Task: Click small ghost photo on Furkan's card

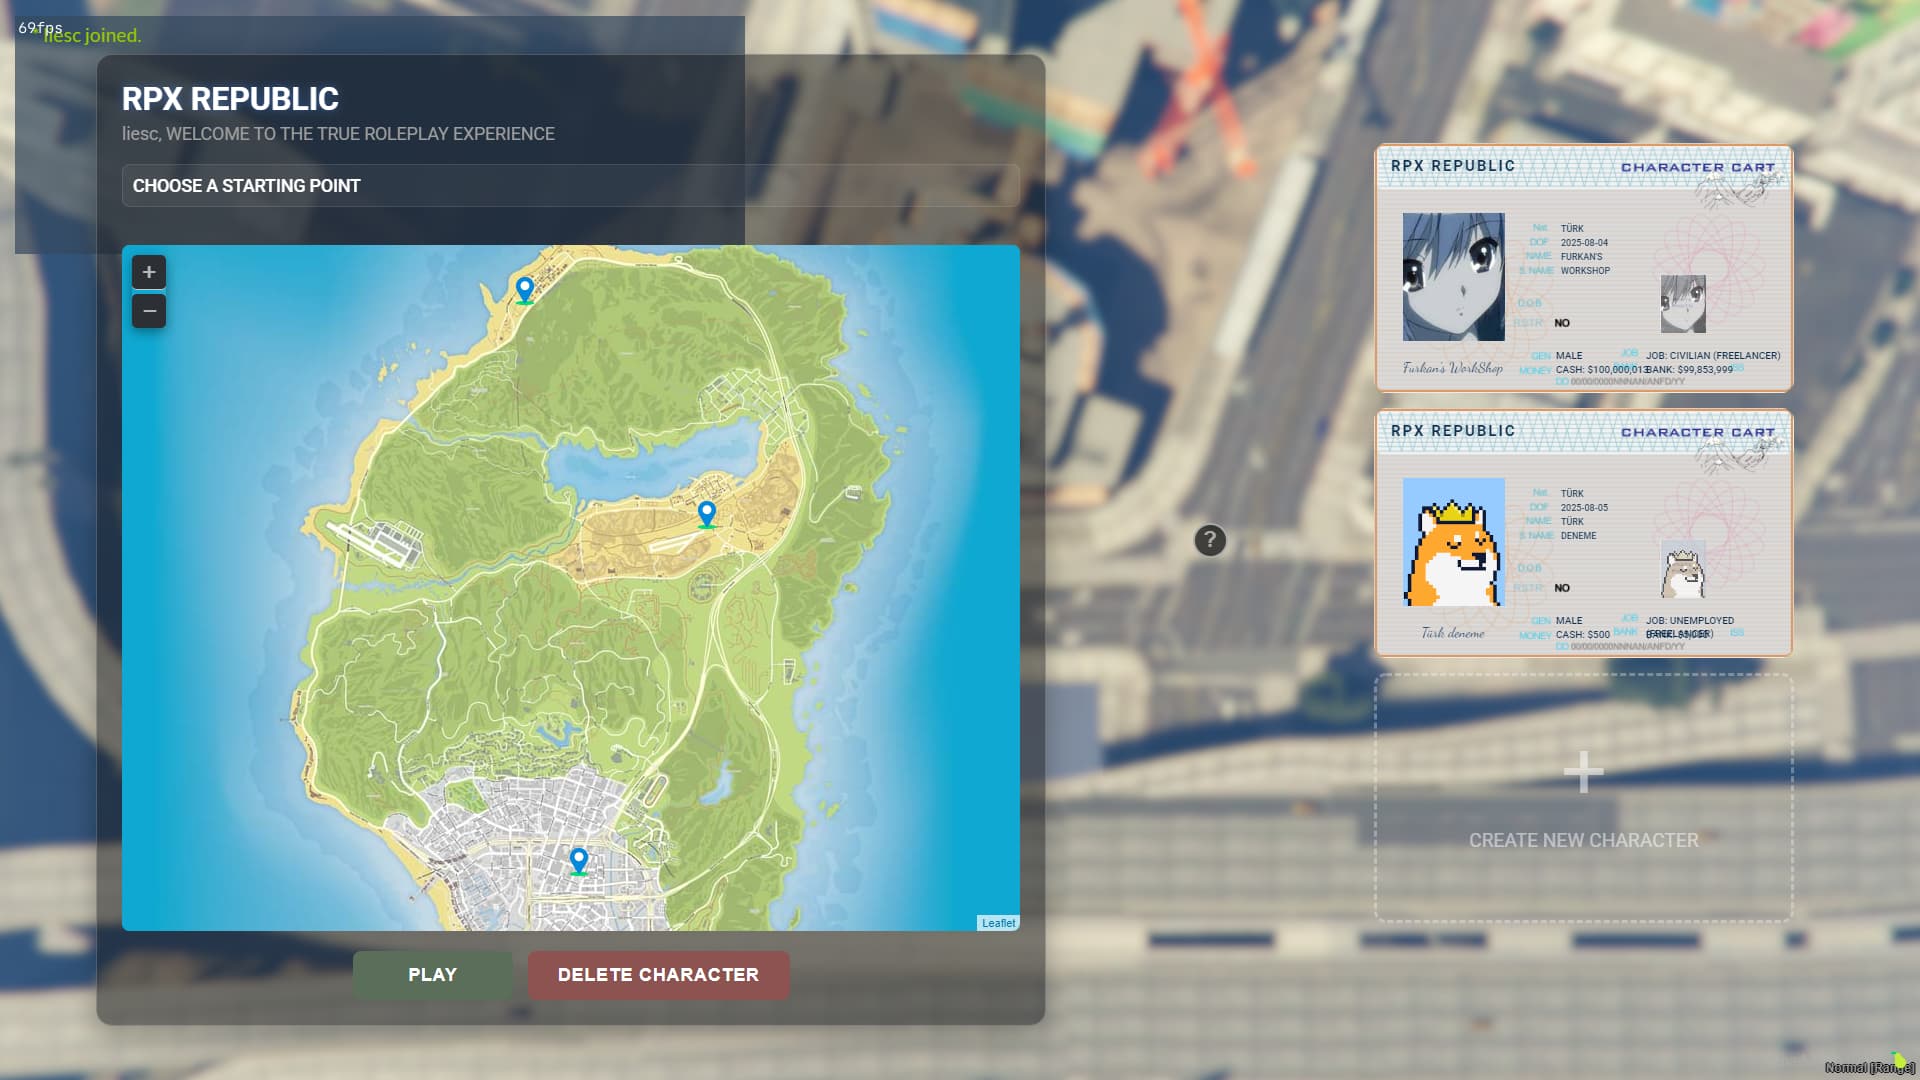Action: pos(1683,304)
